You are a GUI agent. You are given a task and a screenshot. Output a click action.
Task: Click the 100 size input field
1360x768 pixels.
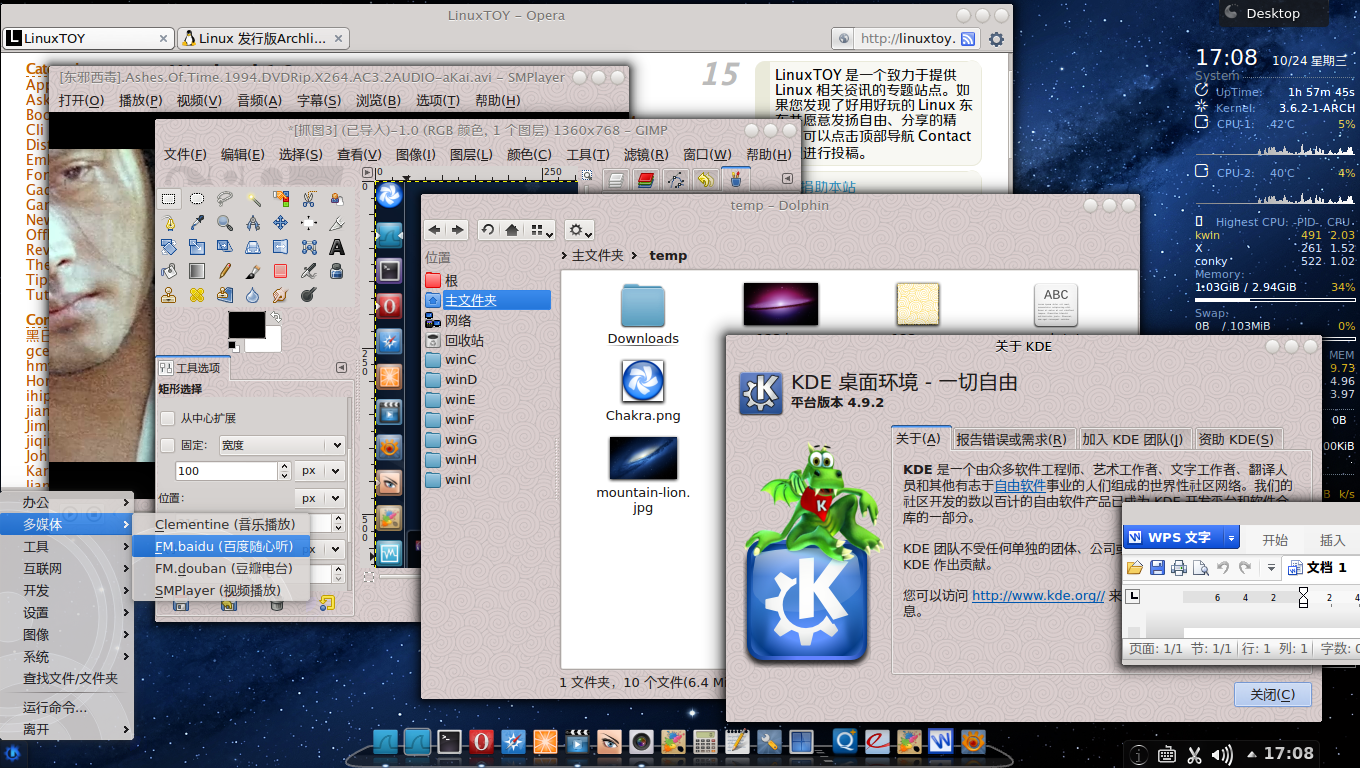[226, 470]
